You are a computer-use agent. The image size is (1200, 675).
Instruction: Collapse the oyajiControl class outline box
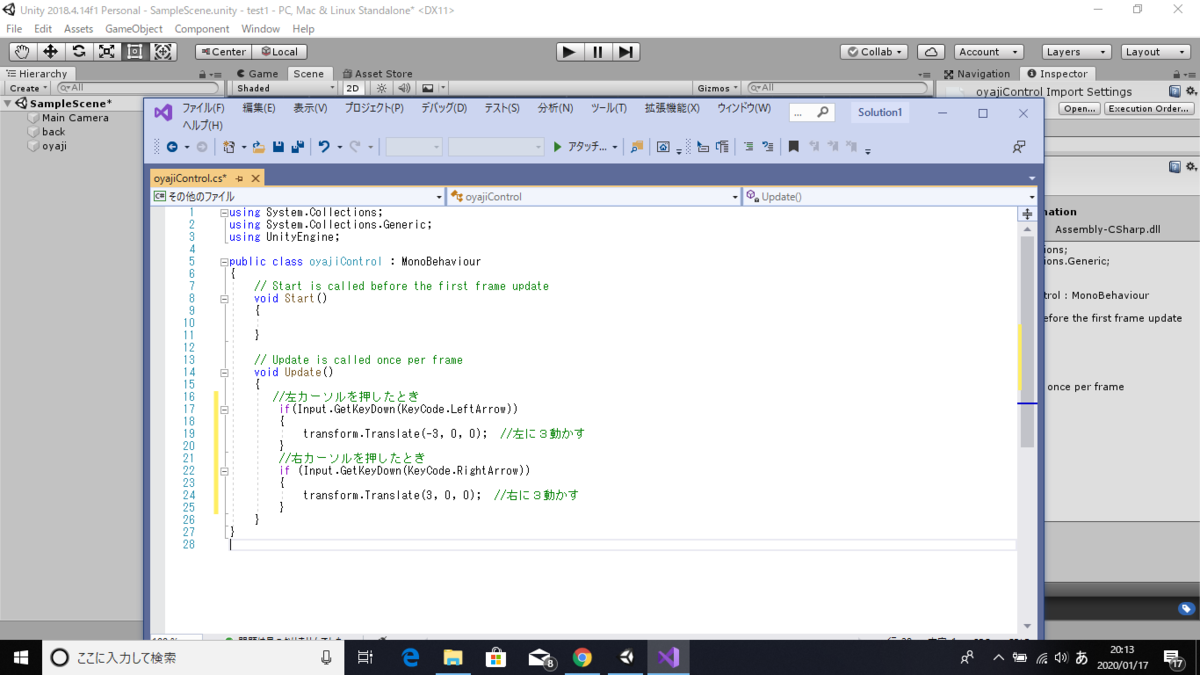click(x=224, y=262)
